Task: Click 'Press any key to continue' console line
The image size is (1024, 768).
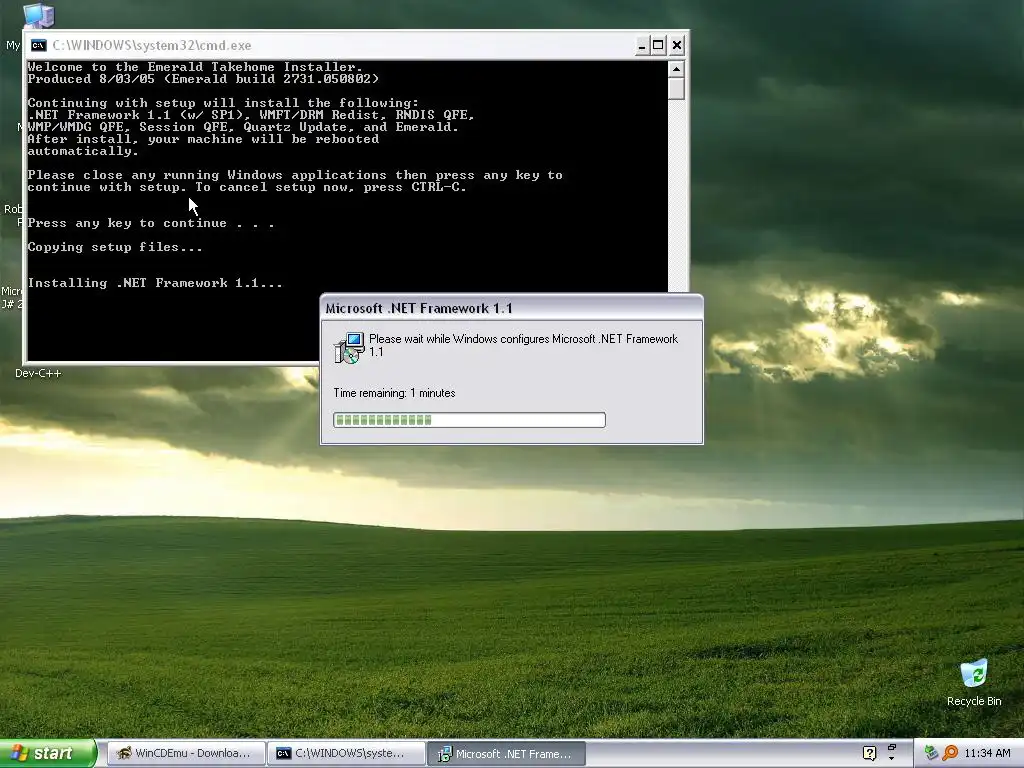Action: click(151, 223)
